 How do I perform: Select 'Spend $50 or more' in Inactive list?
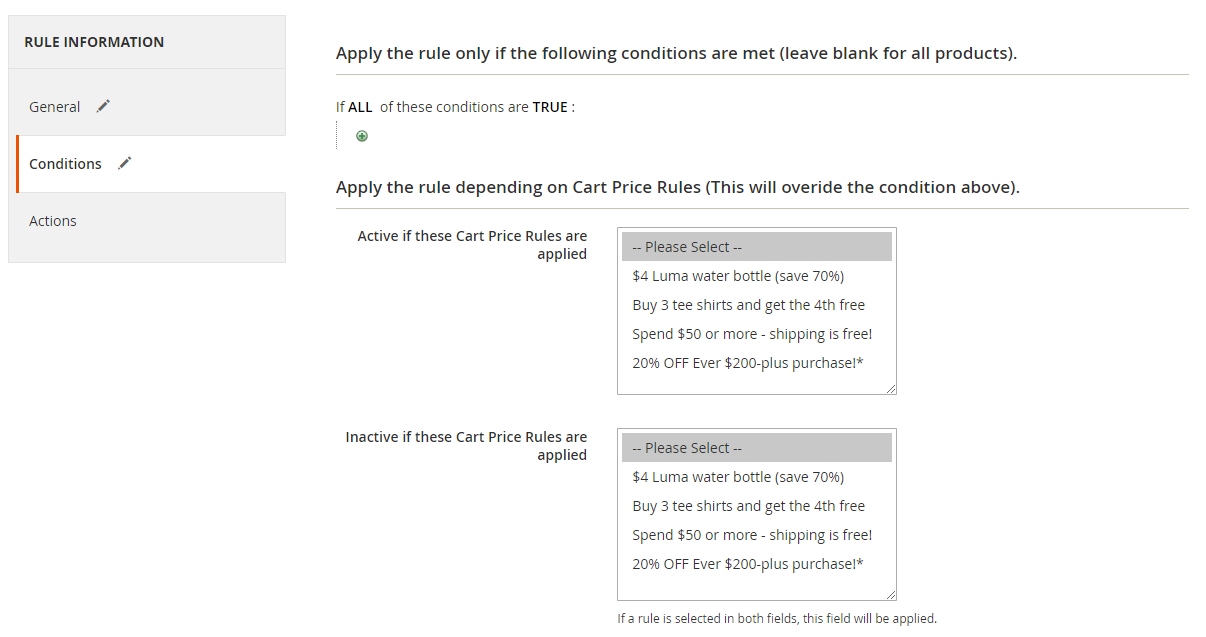coord(752,535)
